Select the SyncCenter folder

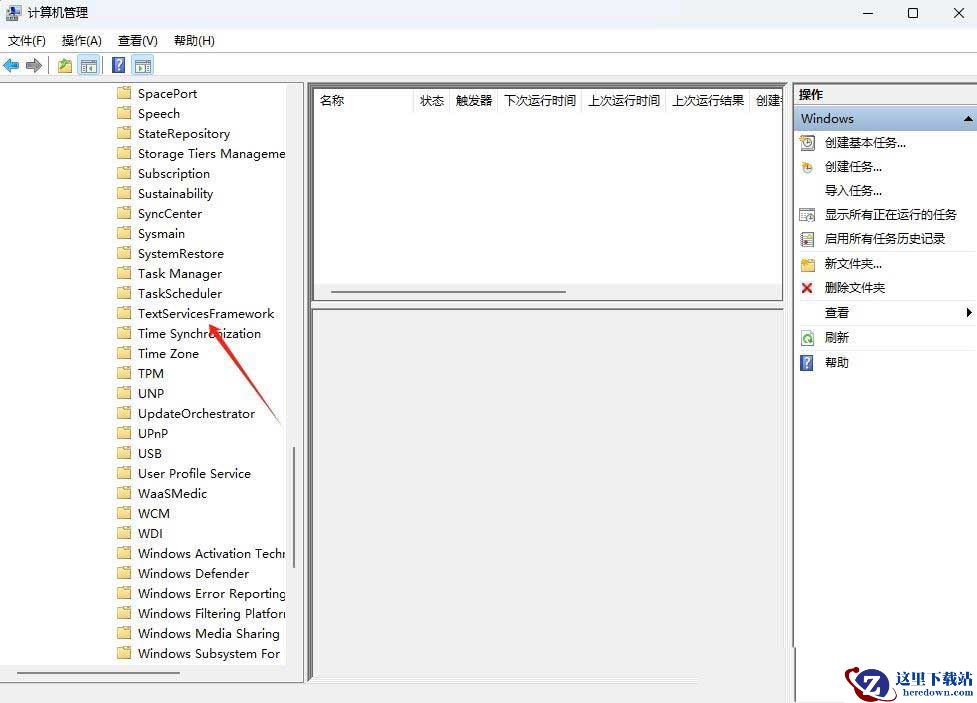[x=170, y=214]
